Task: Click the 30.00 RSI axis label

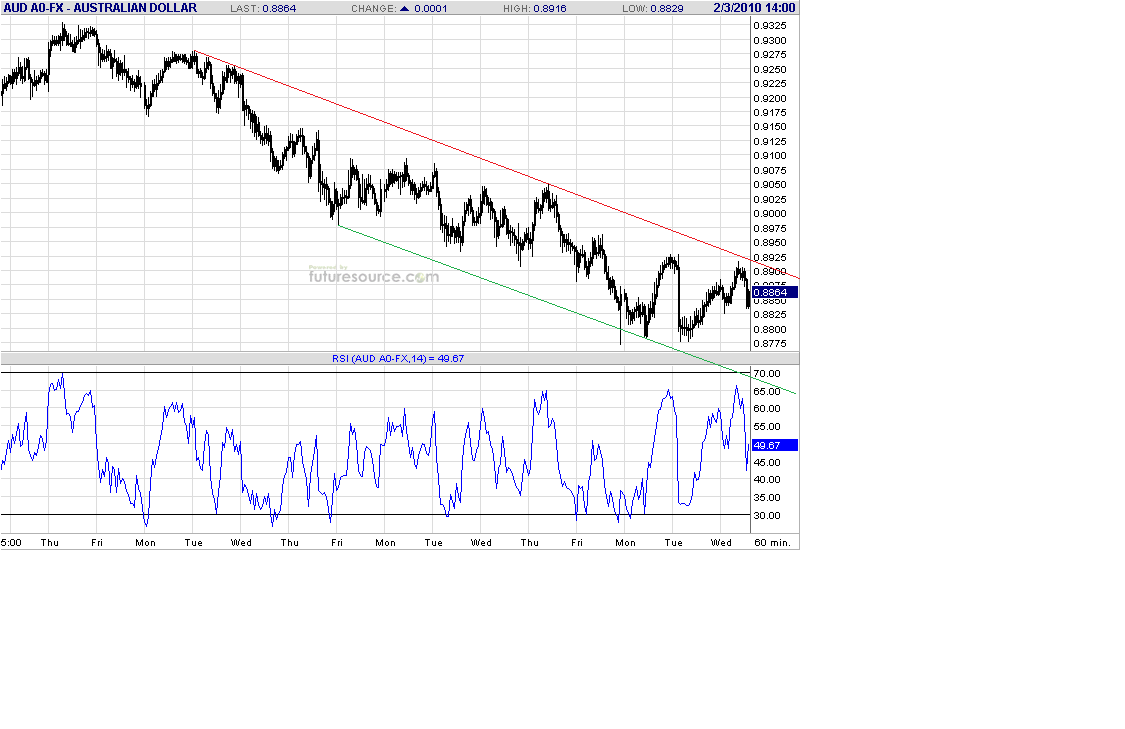Action: tap(767, 516)
